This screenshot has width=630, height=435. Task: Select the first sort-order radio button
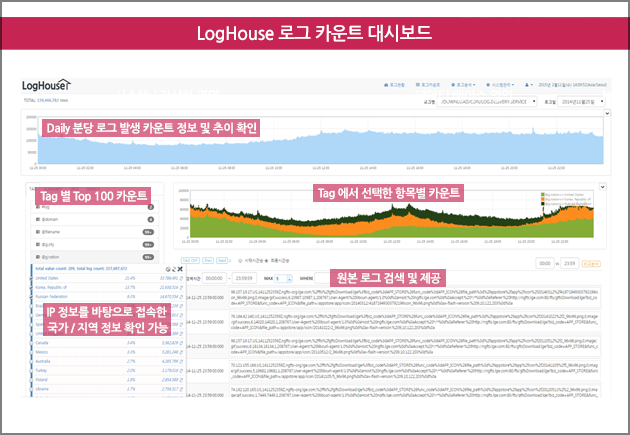(x=240, y=261)
